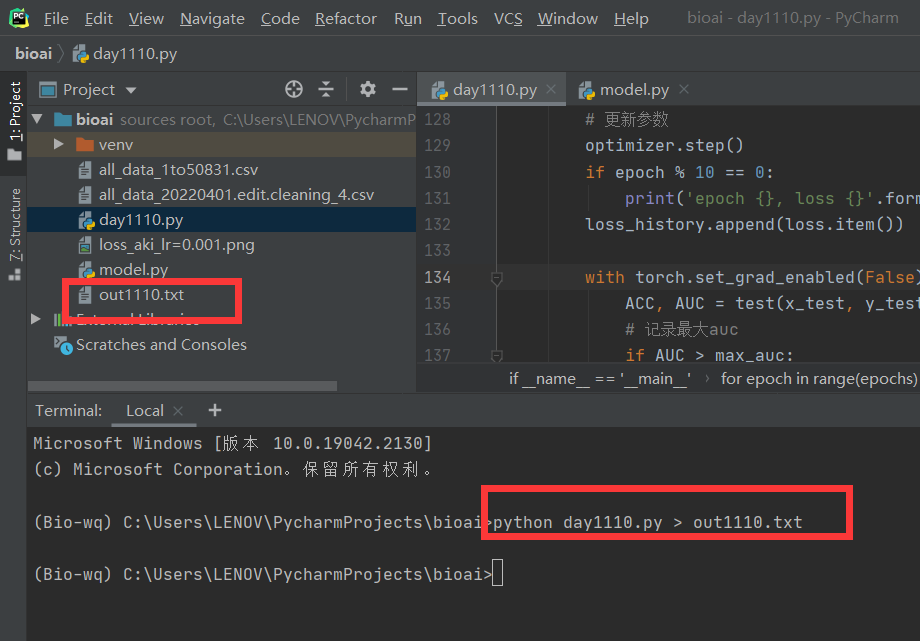Click line number 130 in gutter
The height and width of the screenshot is (641, 920).
point(437,172)
